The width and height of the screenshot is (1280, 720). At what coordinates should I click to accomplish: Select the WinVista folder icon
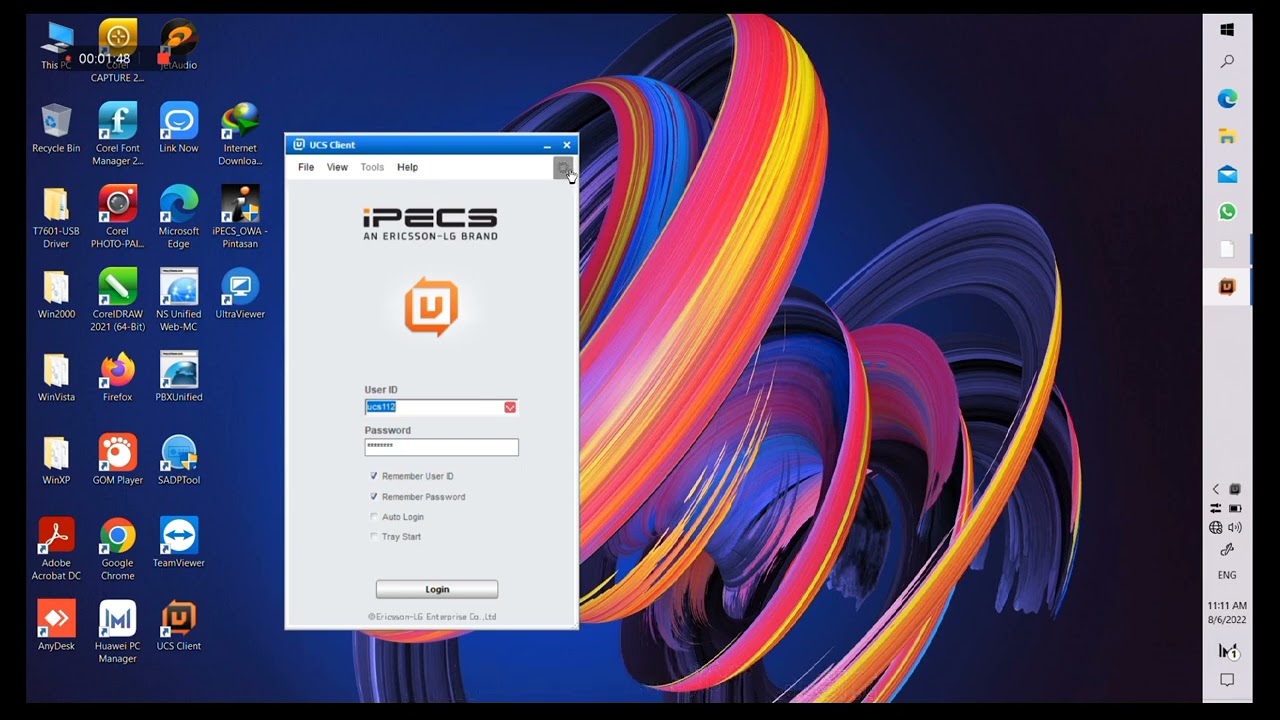56,377
